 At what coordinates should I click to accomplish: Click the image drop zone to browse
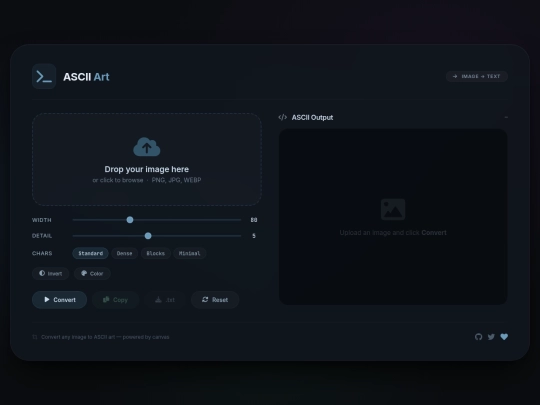(x=147, y=159)
